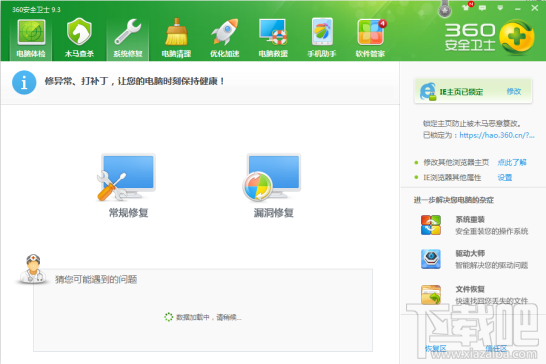The image size is (546, 364).
Task: Click the 系统重装 title text
Action: (470, 219)
